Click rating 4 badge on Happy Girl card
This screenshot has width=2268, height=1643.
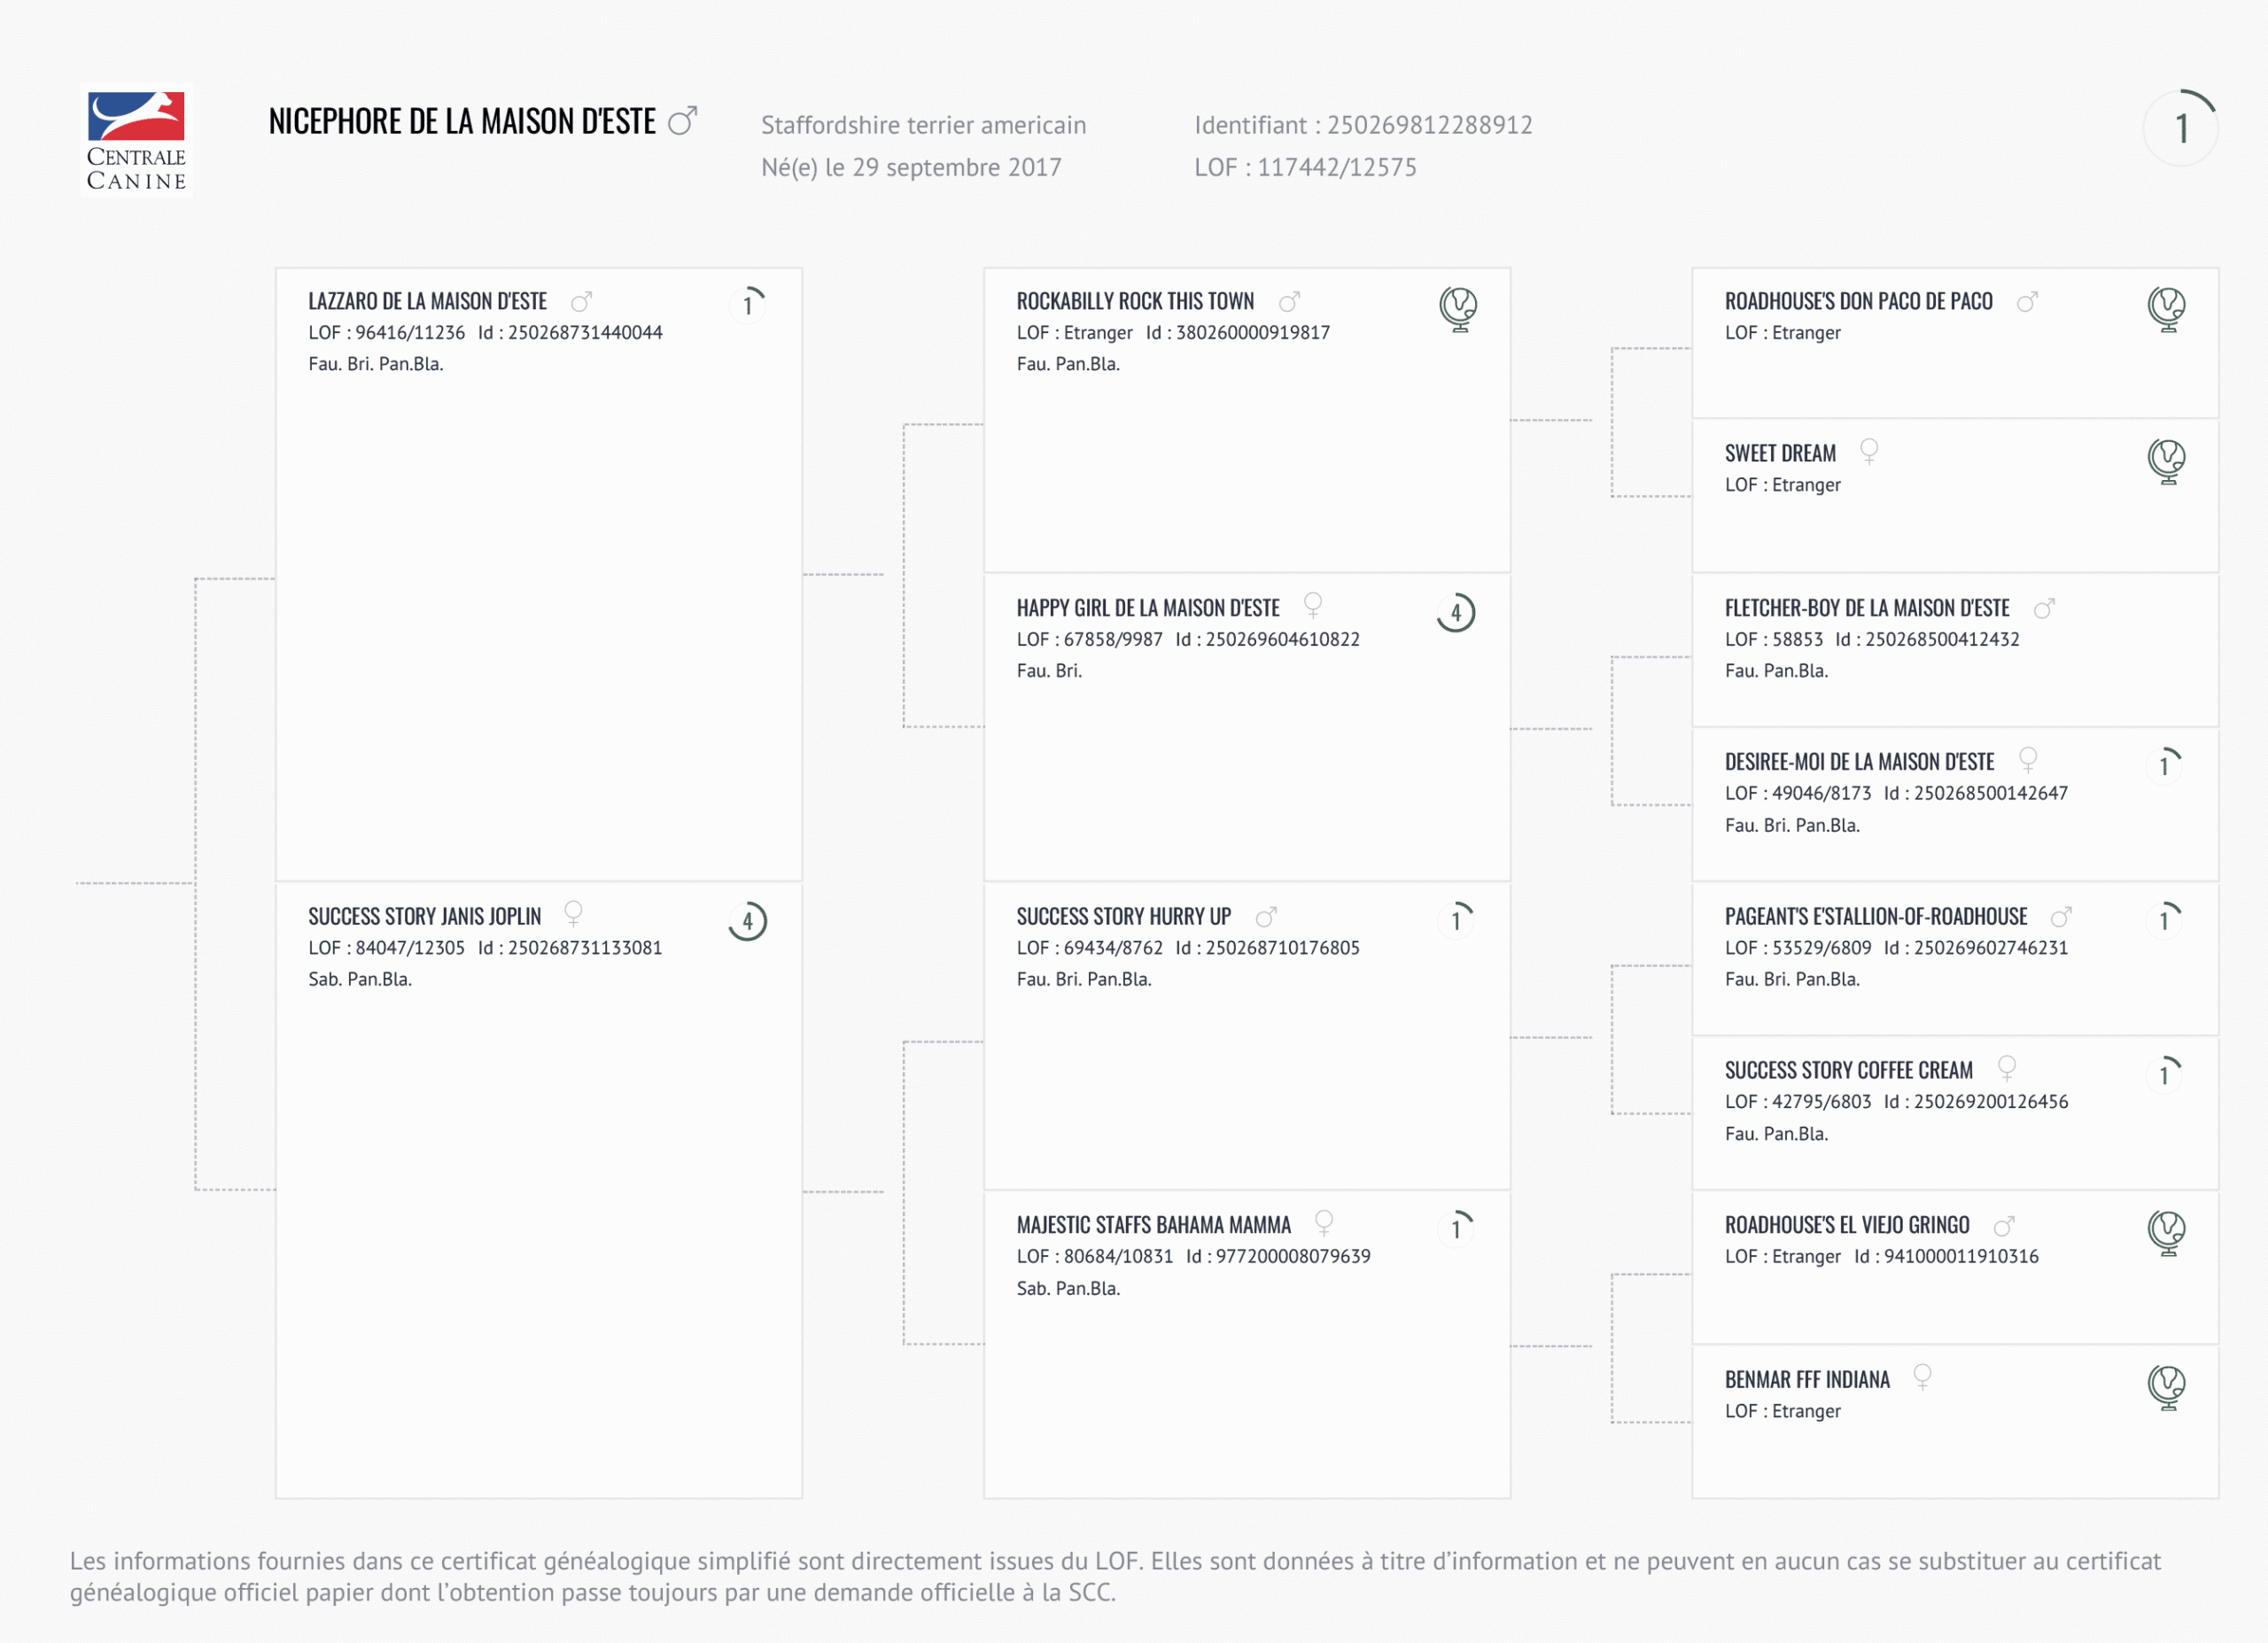coord(1456,612)
